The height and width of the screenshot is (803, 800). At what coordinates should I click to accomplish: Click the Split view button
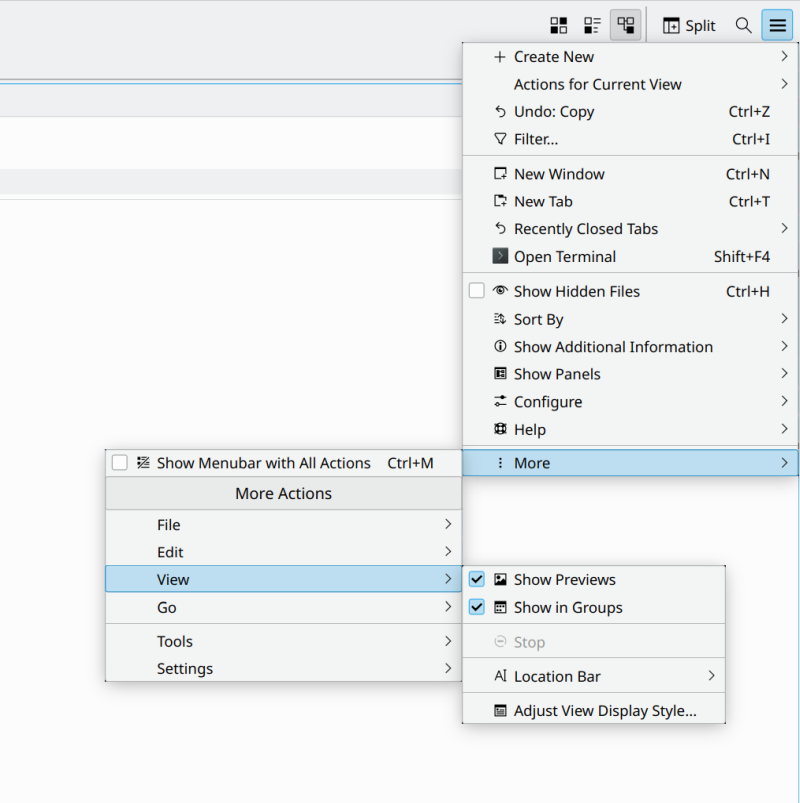(x=688, y=25)
